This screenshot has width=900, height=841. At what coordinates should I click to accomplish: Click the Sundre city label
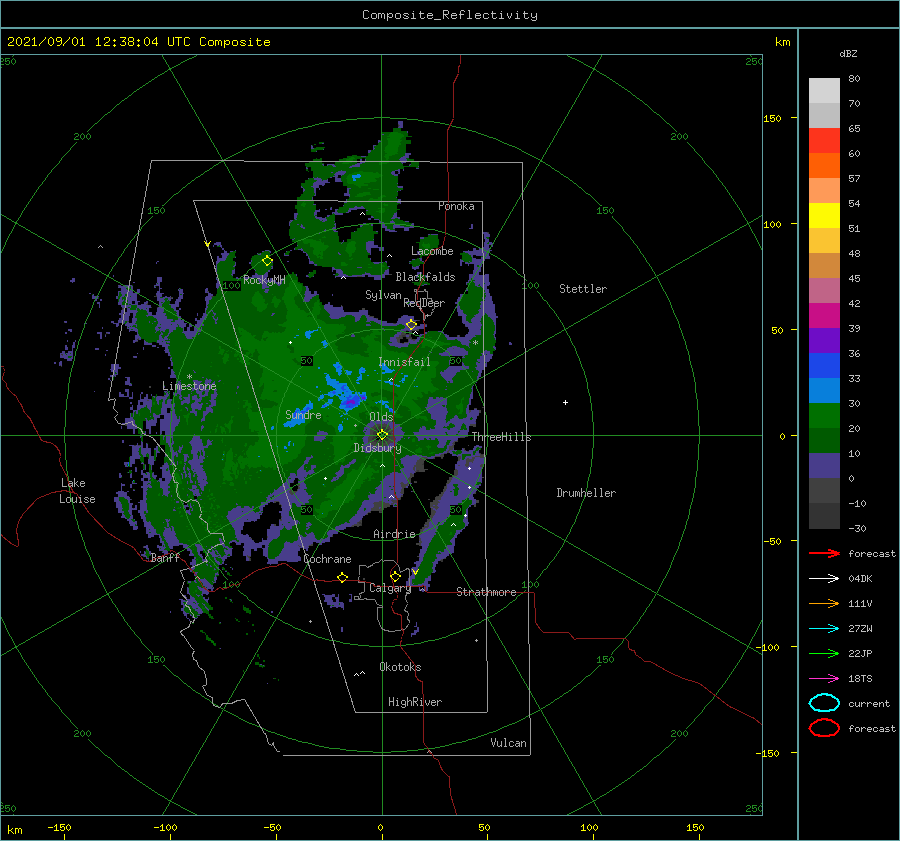(303, 415)
